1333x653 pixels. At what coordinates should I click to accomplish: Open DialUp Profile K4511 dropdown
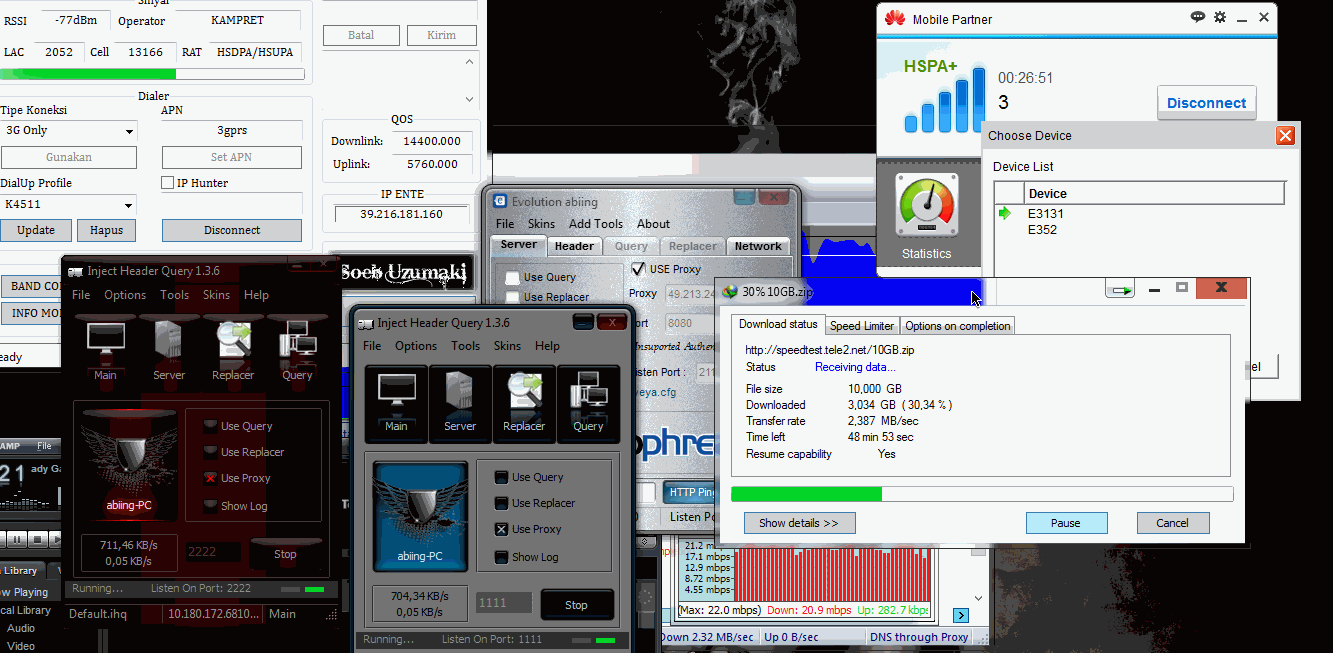click(x=130, y=205)
